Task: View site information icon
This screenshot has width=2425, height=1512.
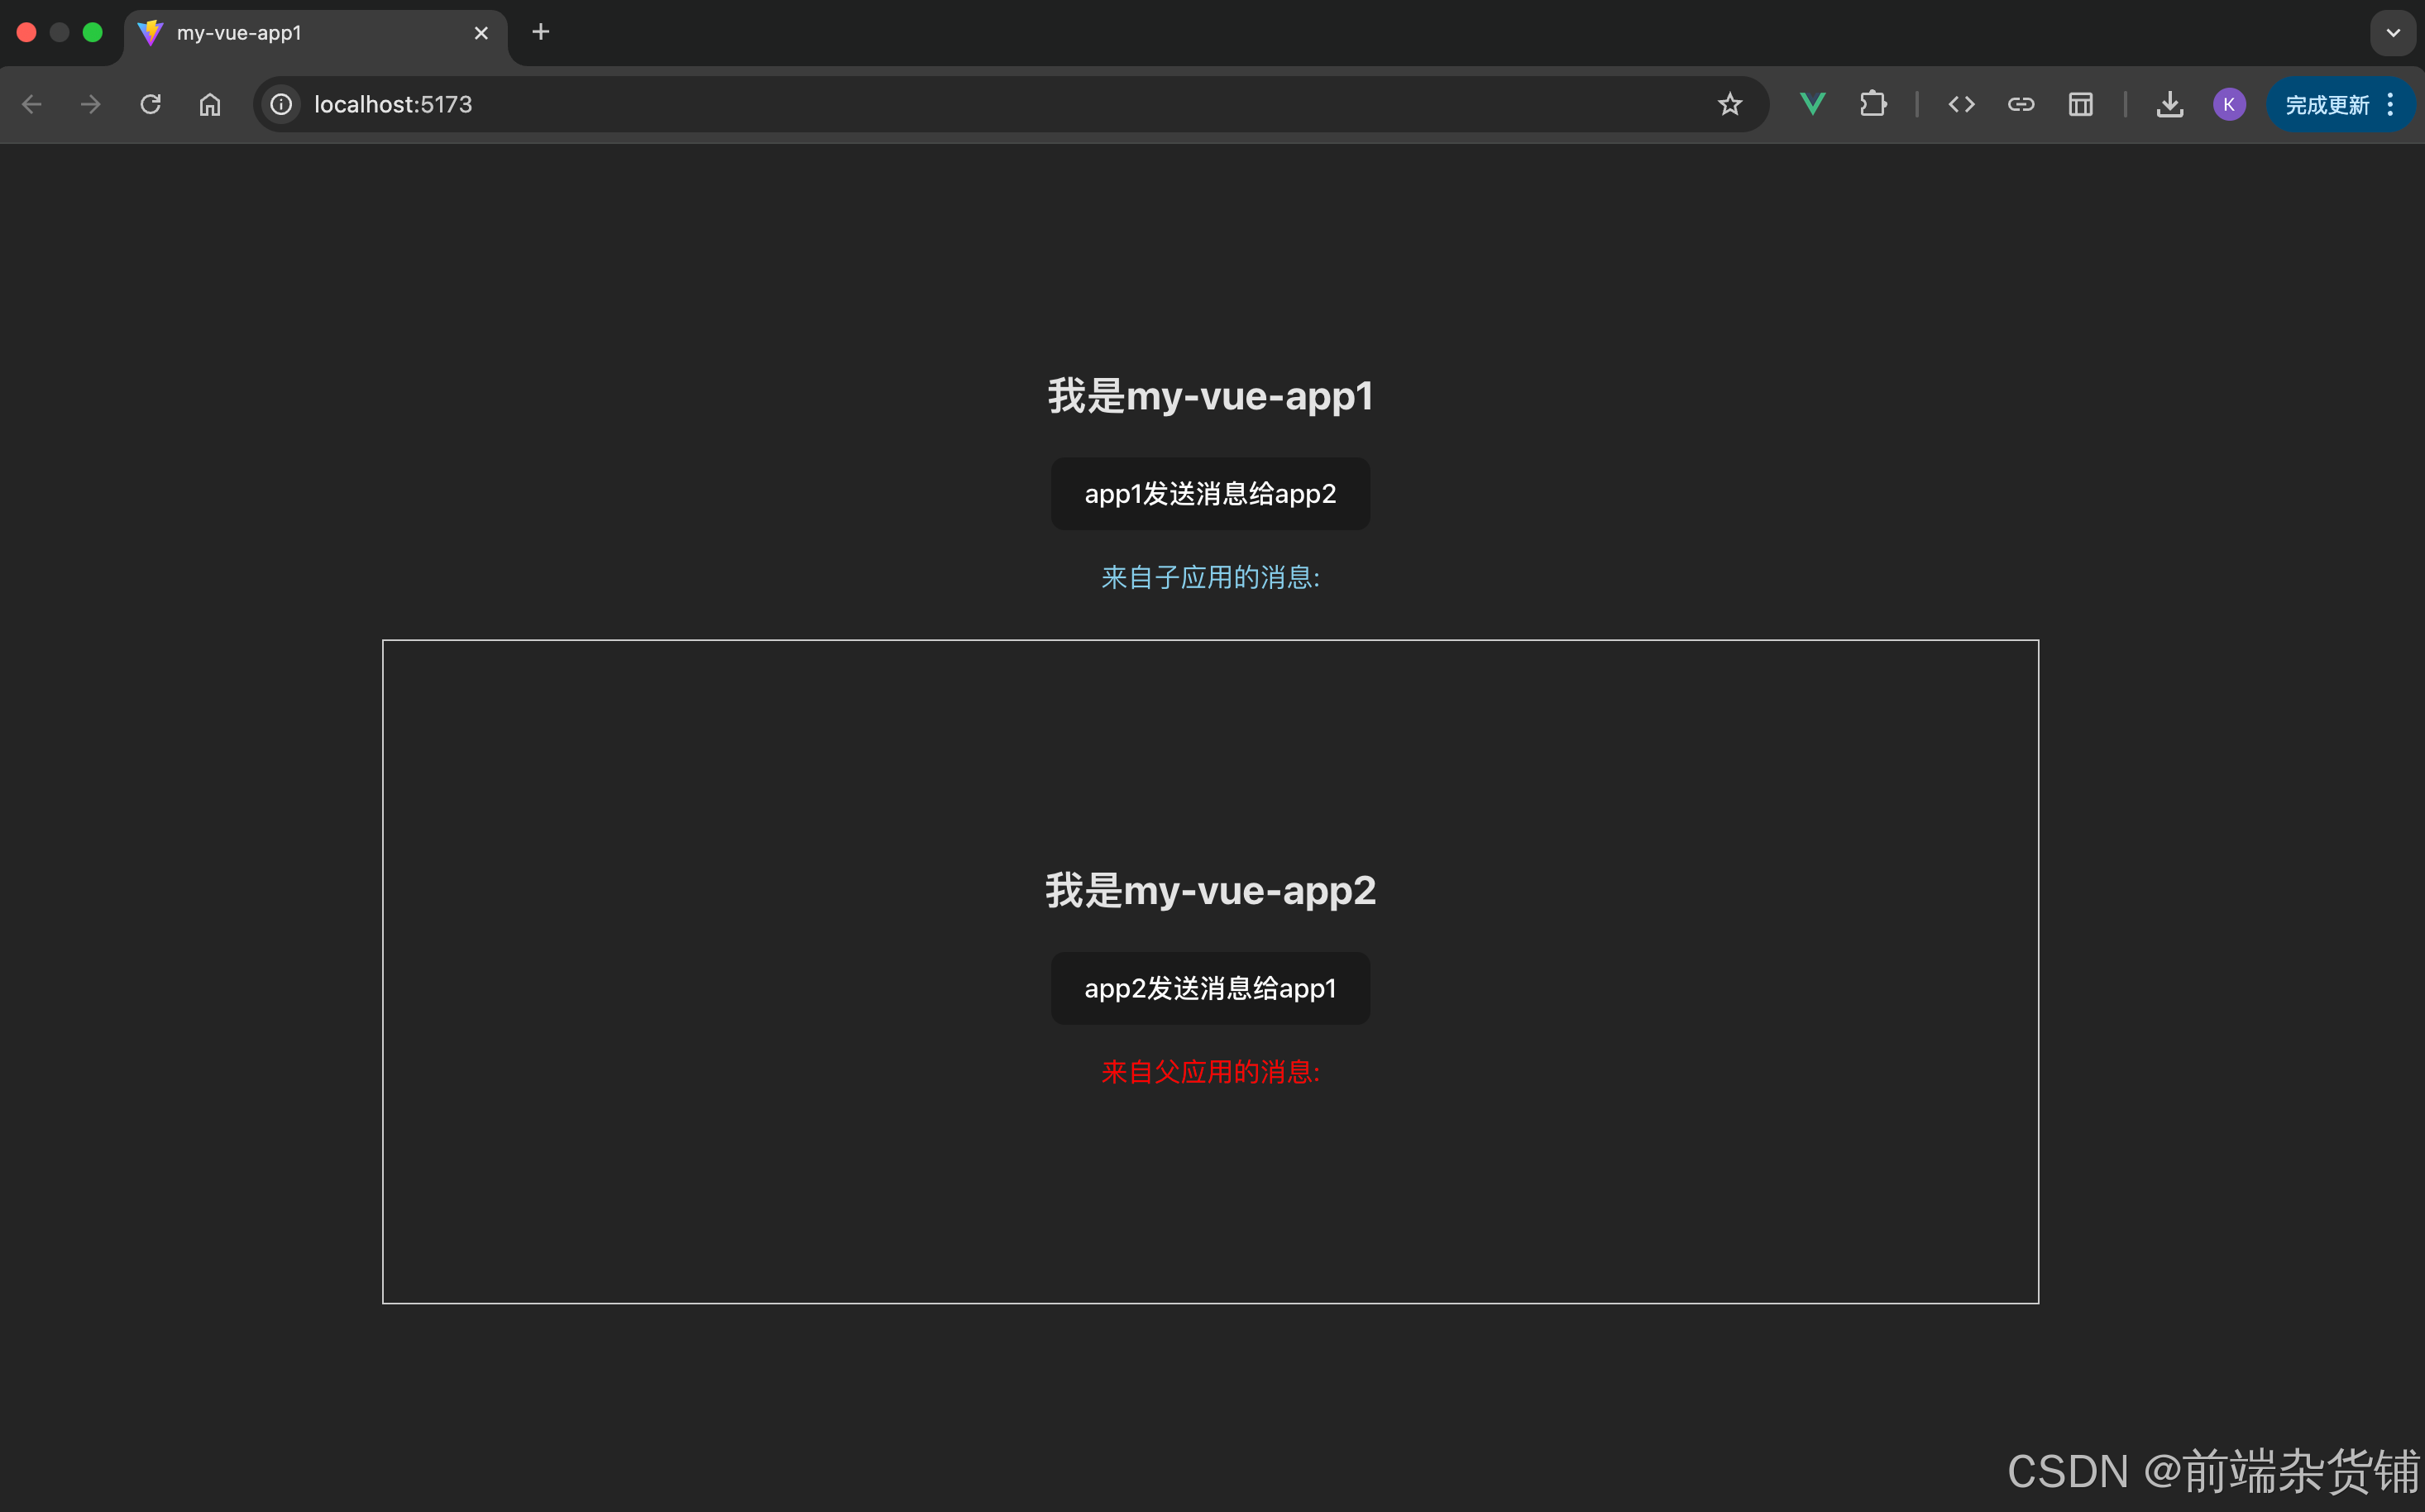Action: (x=282, y=104)
